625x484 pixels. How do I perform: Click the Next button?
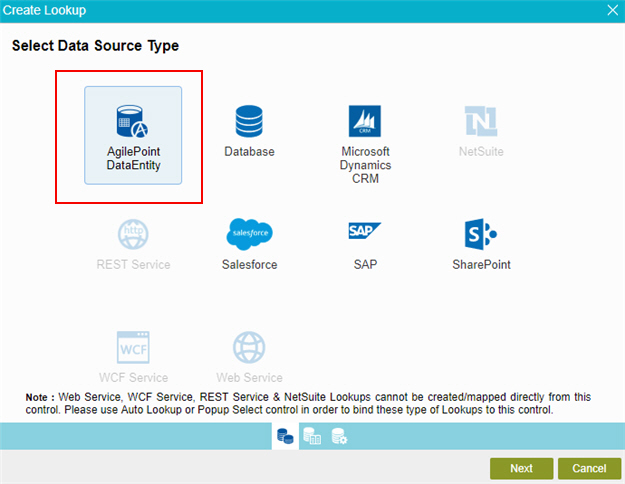tap(521, 468)
